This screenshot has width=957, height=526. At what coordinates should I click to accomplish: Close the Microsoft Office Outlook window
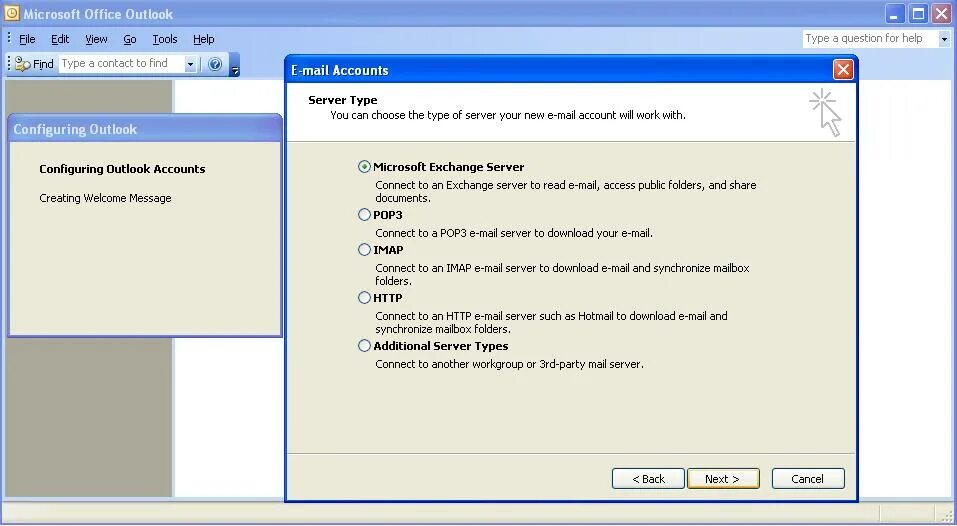941,13
